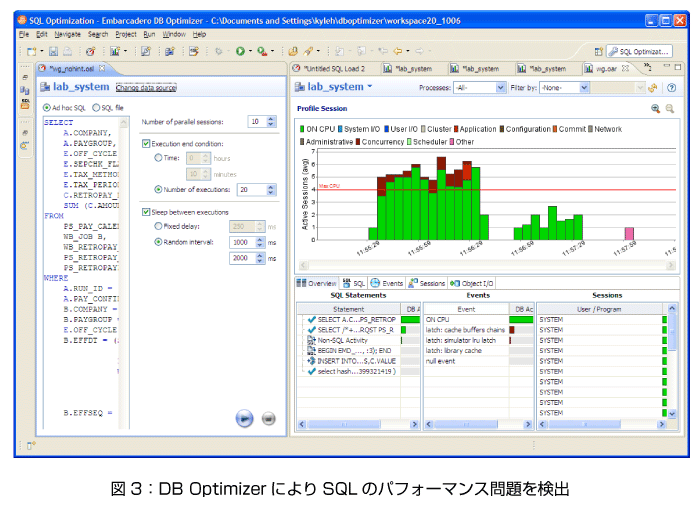Image resolution: width=700 pixels, height=507 pixels.
Task: Select the Time radio option
Action: 158,158
